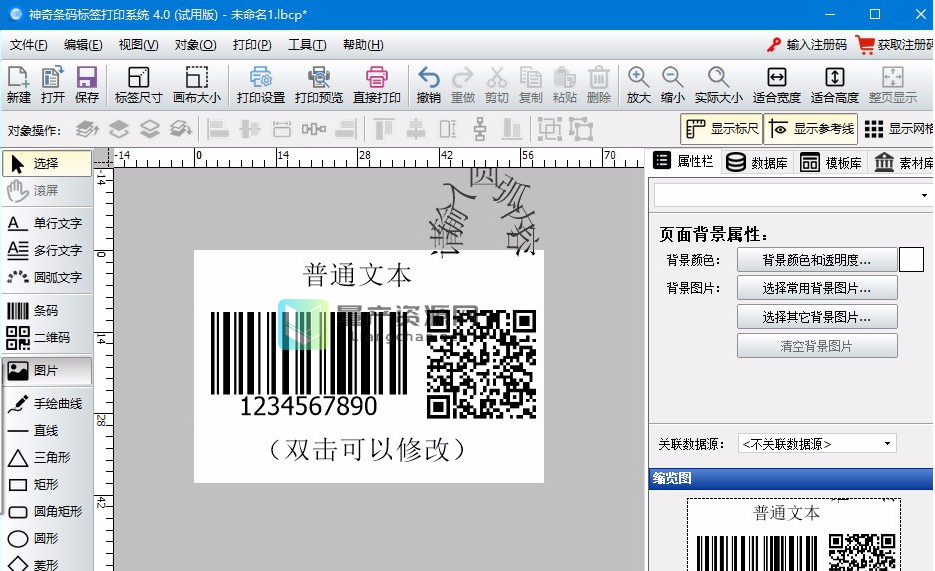Open the 视图(V) menu
The height and width of the screenshot is (571, 935).
138,45
